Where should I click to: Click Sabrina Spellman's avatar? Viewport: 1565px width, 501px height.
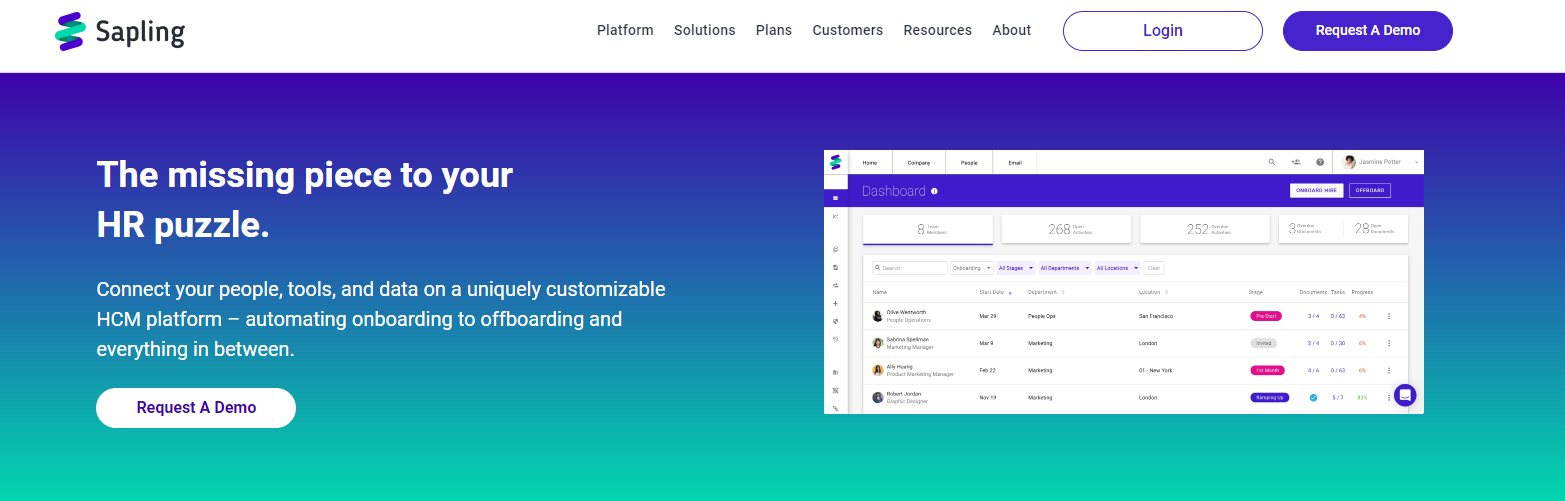(x=878, y=342)
